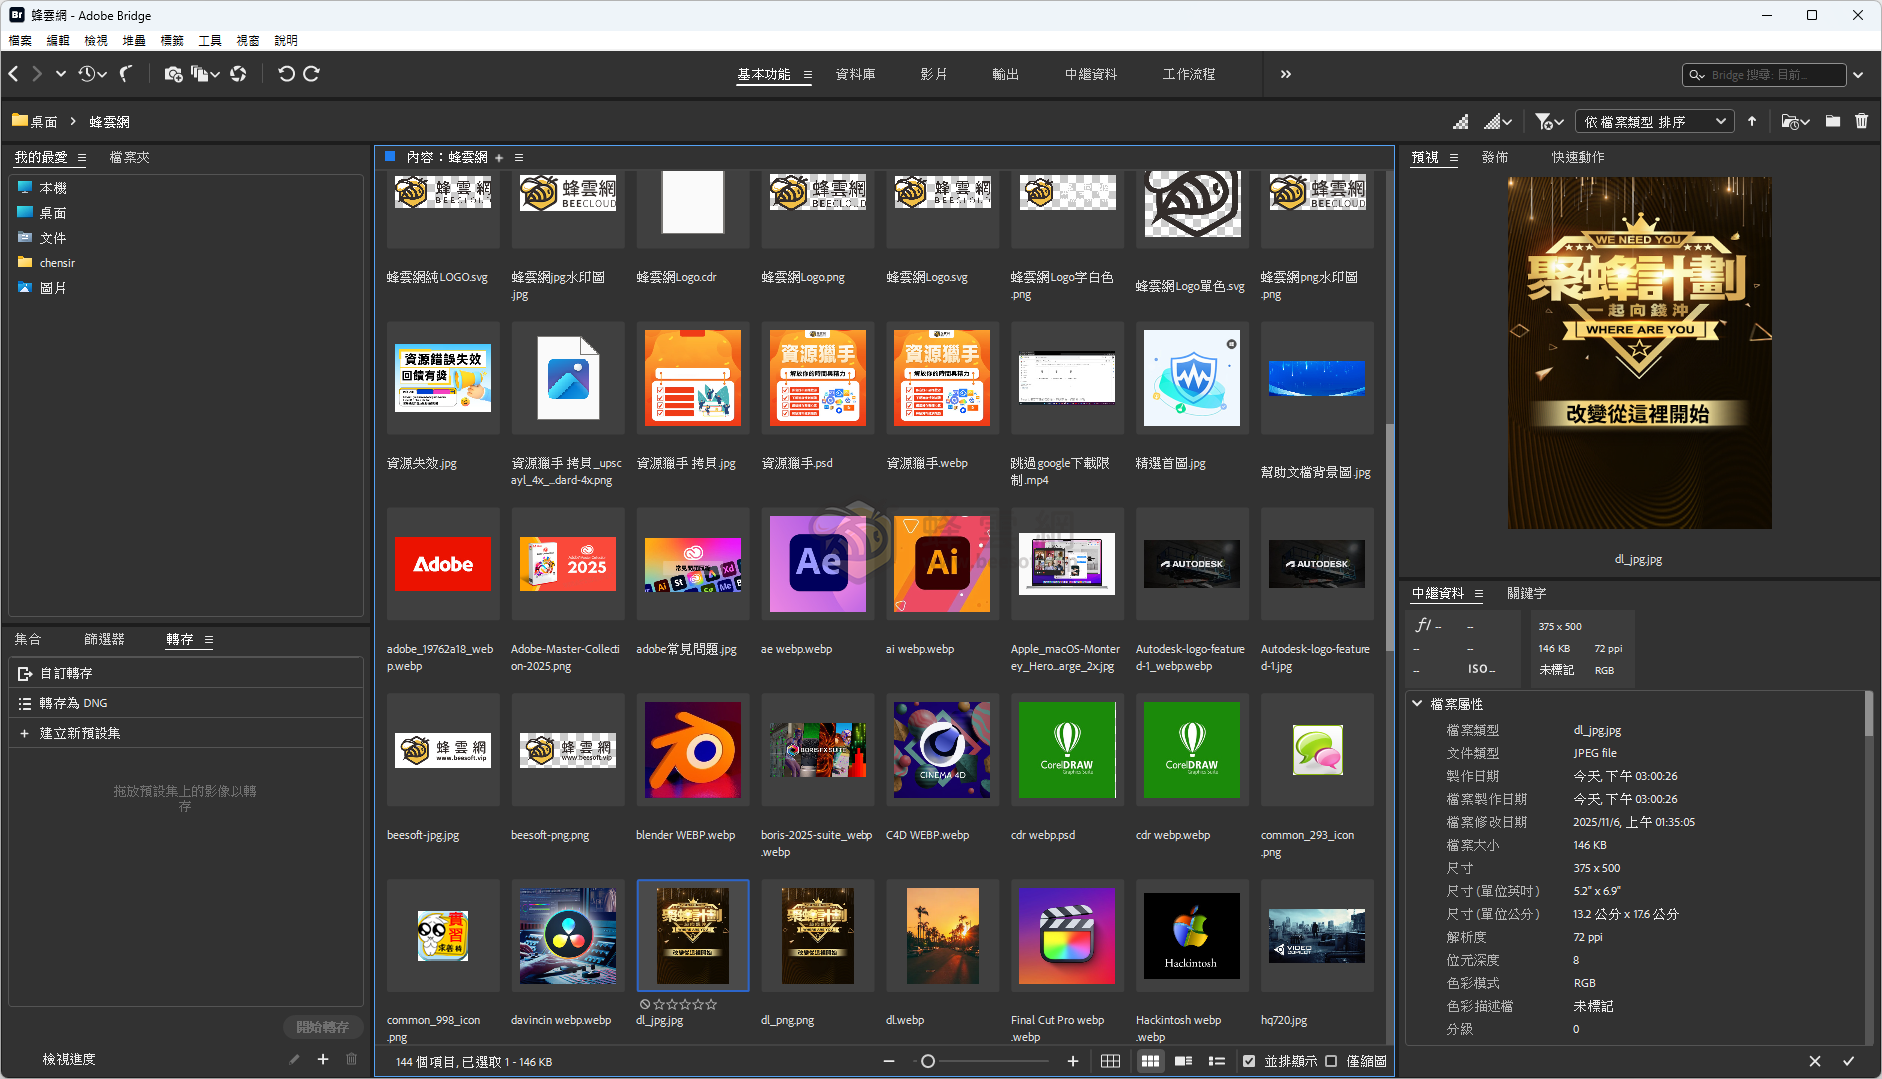1882x1079 pixels.
Task: Switch to 輸出 workspace
Action: click(1005, 75)
